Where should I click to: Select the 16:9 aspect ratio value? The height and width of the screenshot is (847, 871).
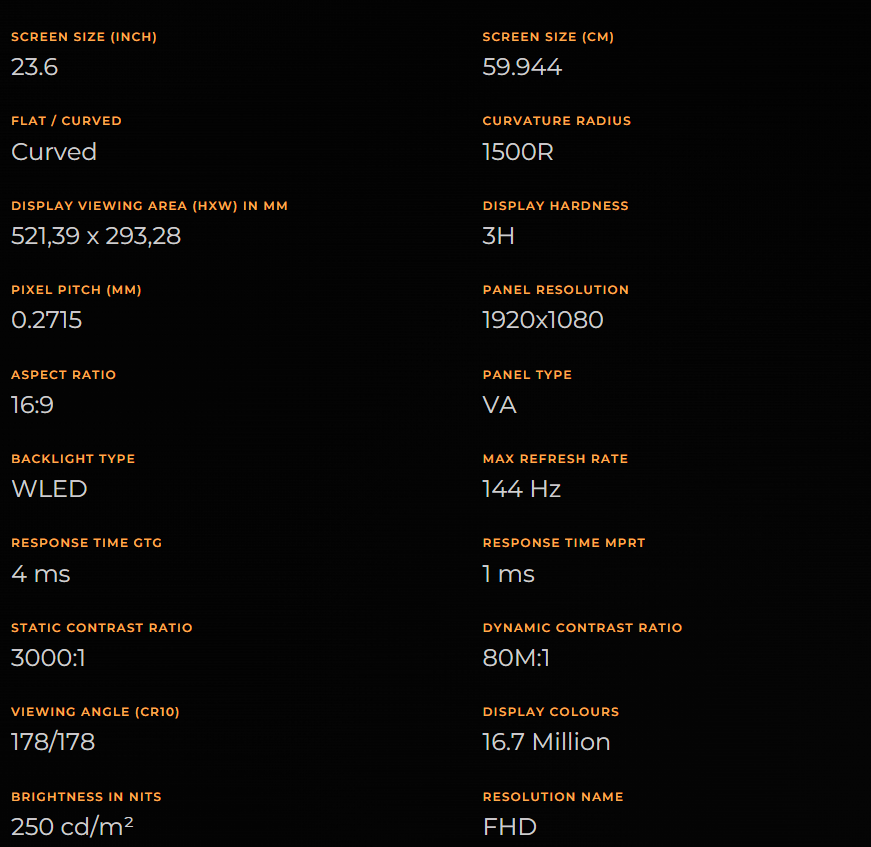pos(32,405)
